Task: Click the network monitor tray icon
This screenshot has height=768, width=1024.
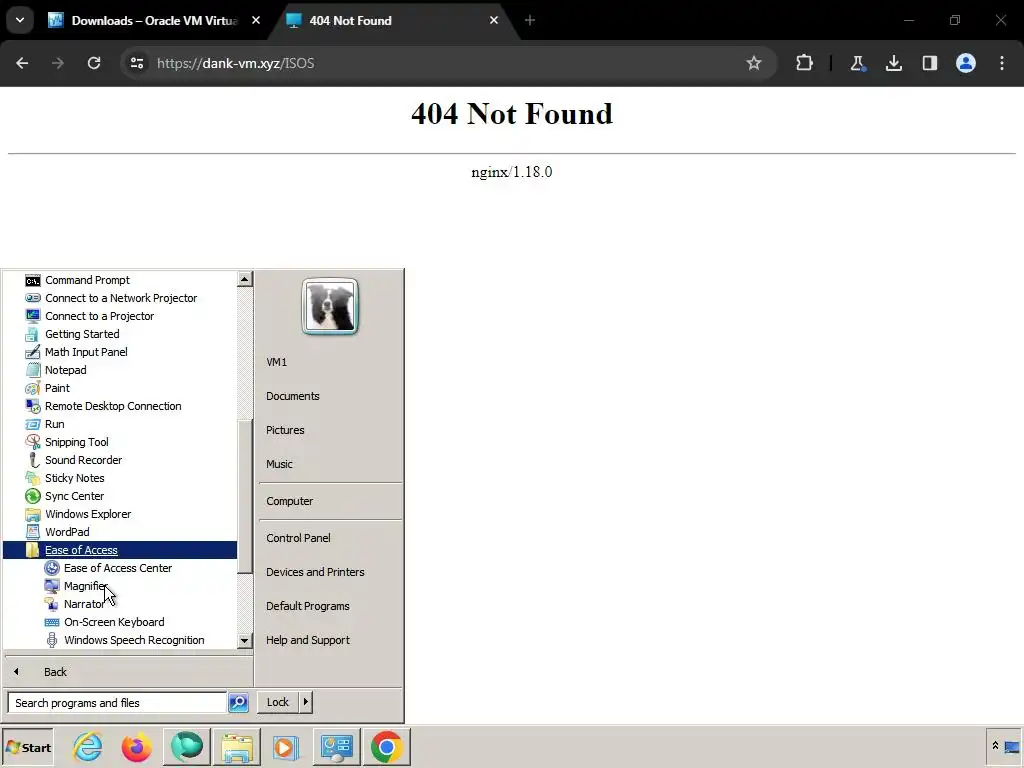Action: [x=1012, y=746]
